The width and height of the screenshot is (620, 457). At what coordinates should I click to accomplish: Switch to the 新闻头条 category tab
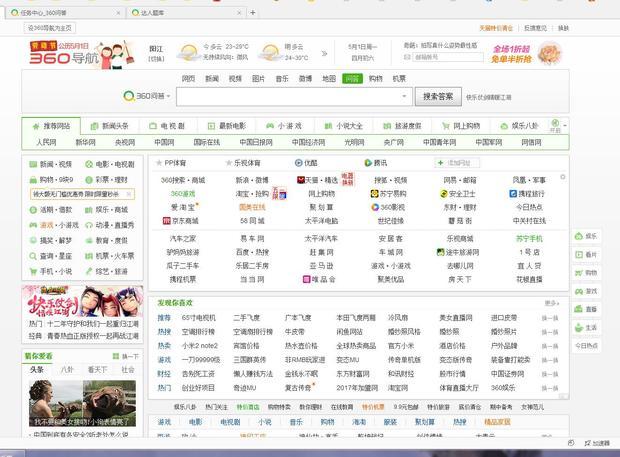point(110,126)
